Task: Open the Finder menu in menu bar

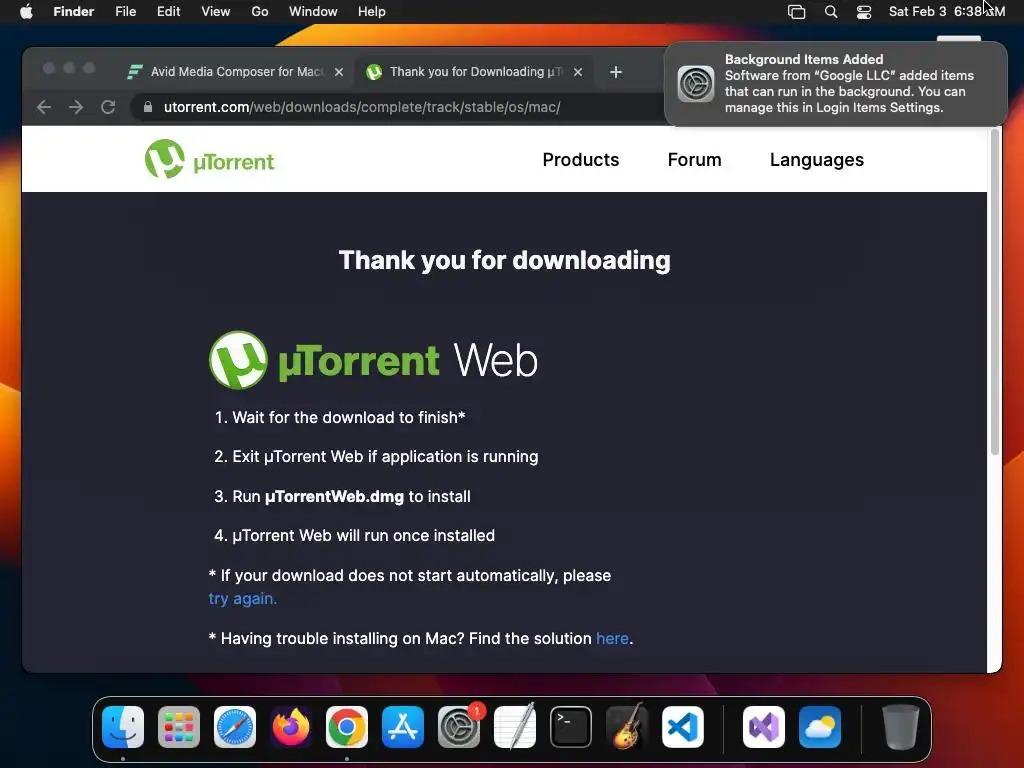Action: tap(73, 12)
